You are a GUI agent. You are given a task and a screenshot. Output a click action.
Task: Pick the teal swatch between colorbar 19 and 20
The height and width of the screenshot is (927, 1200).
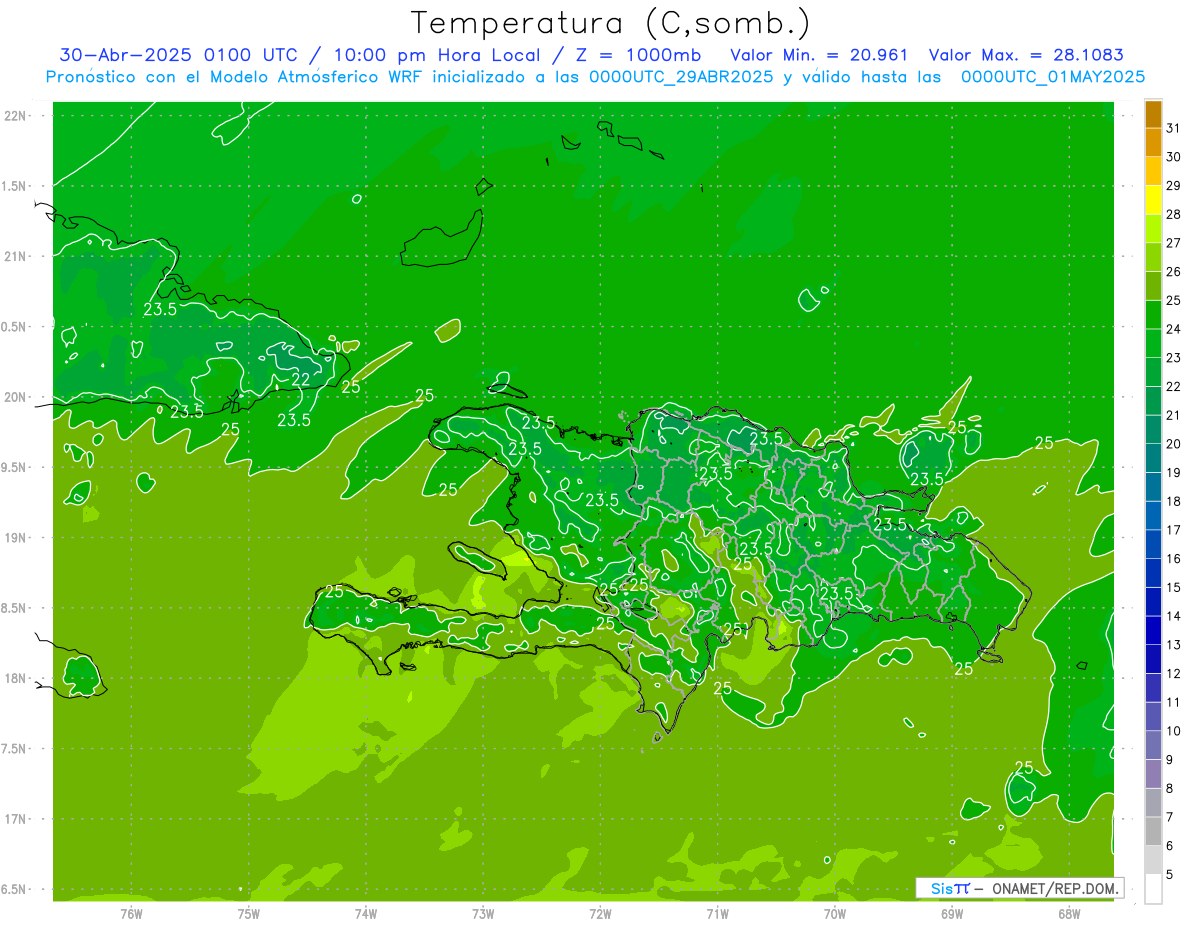pyautogui.click(x=1153, y=459)
